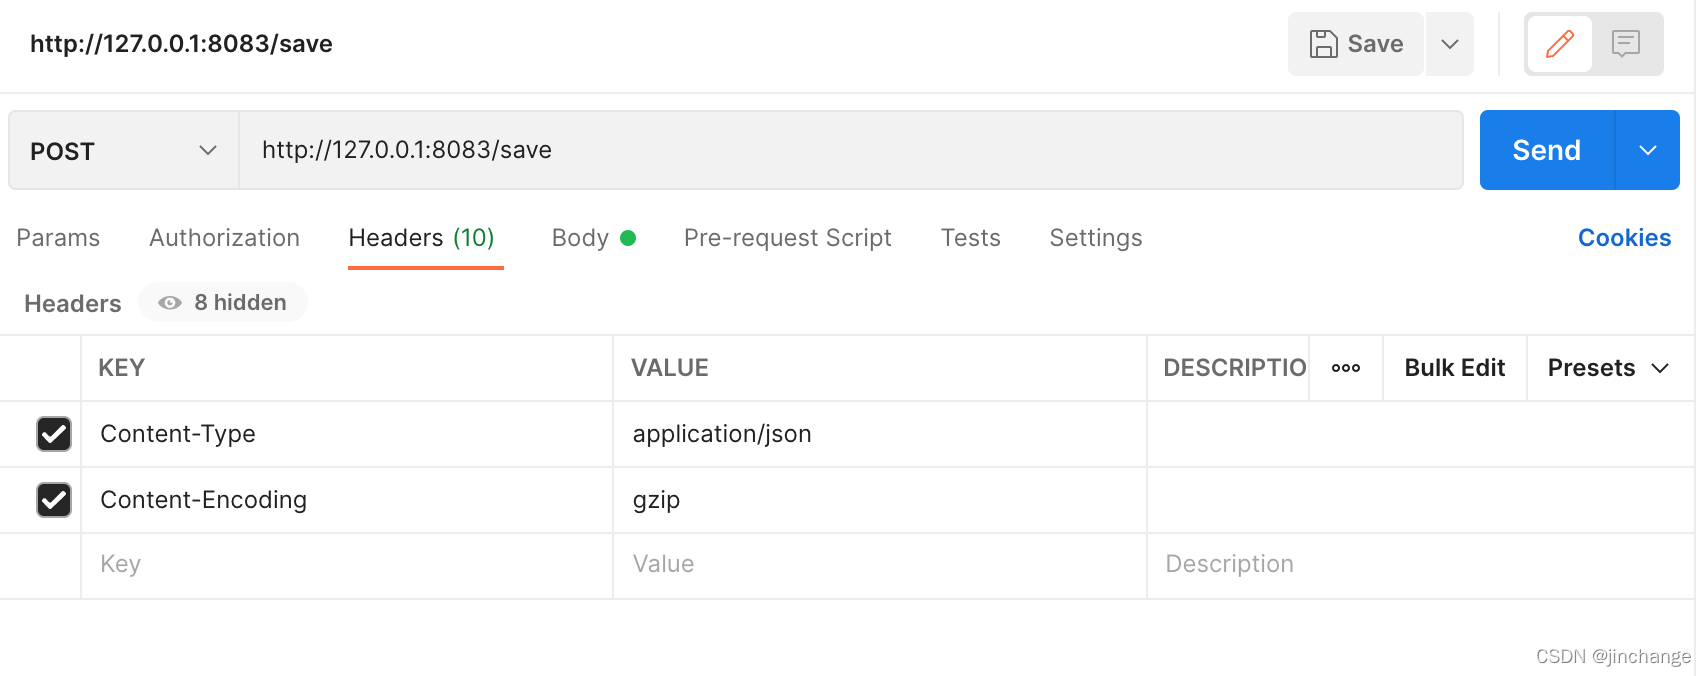This screenshot has height=676, width=1706.
Task: Open the Presets dropdown
Action: tap(1608, 368)
